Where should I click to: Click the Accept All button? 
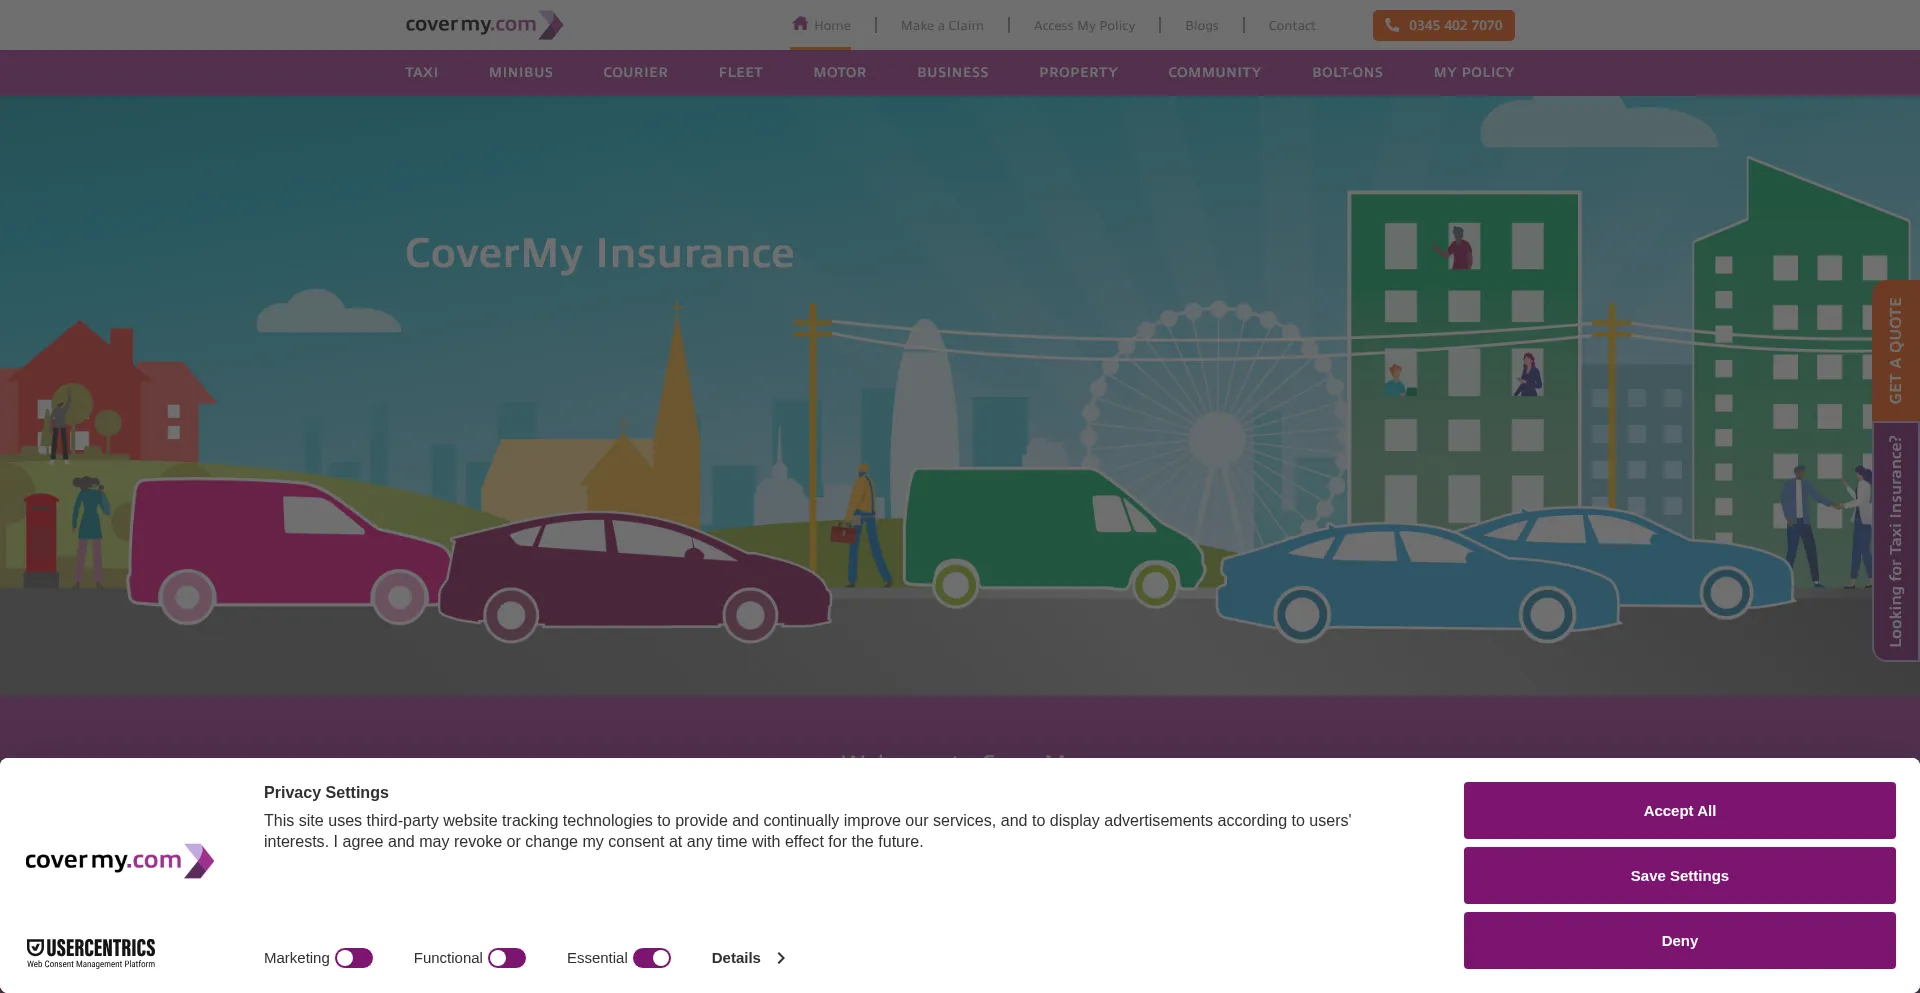(1680, 810)
